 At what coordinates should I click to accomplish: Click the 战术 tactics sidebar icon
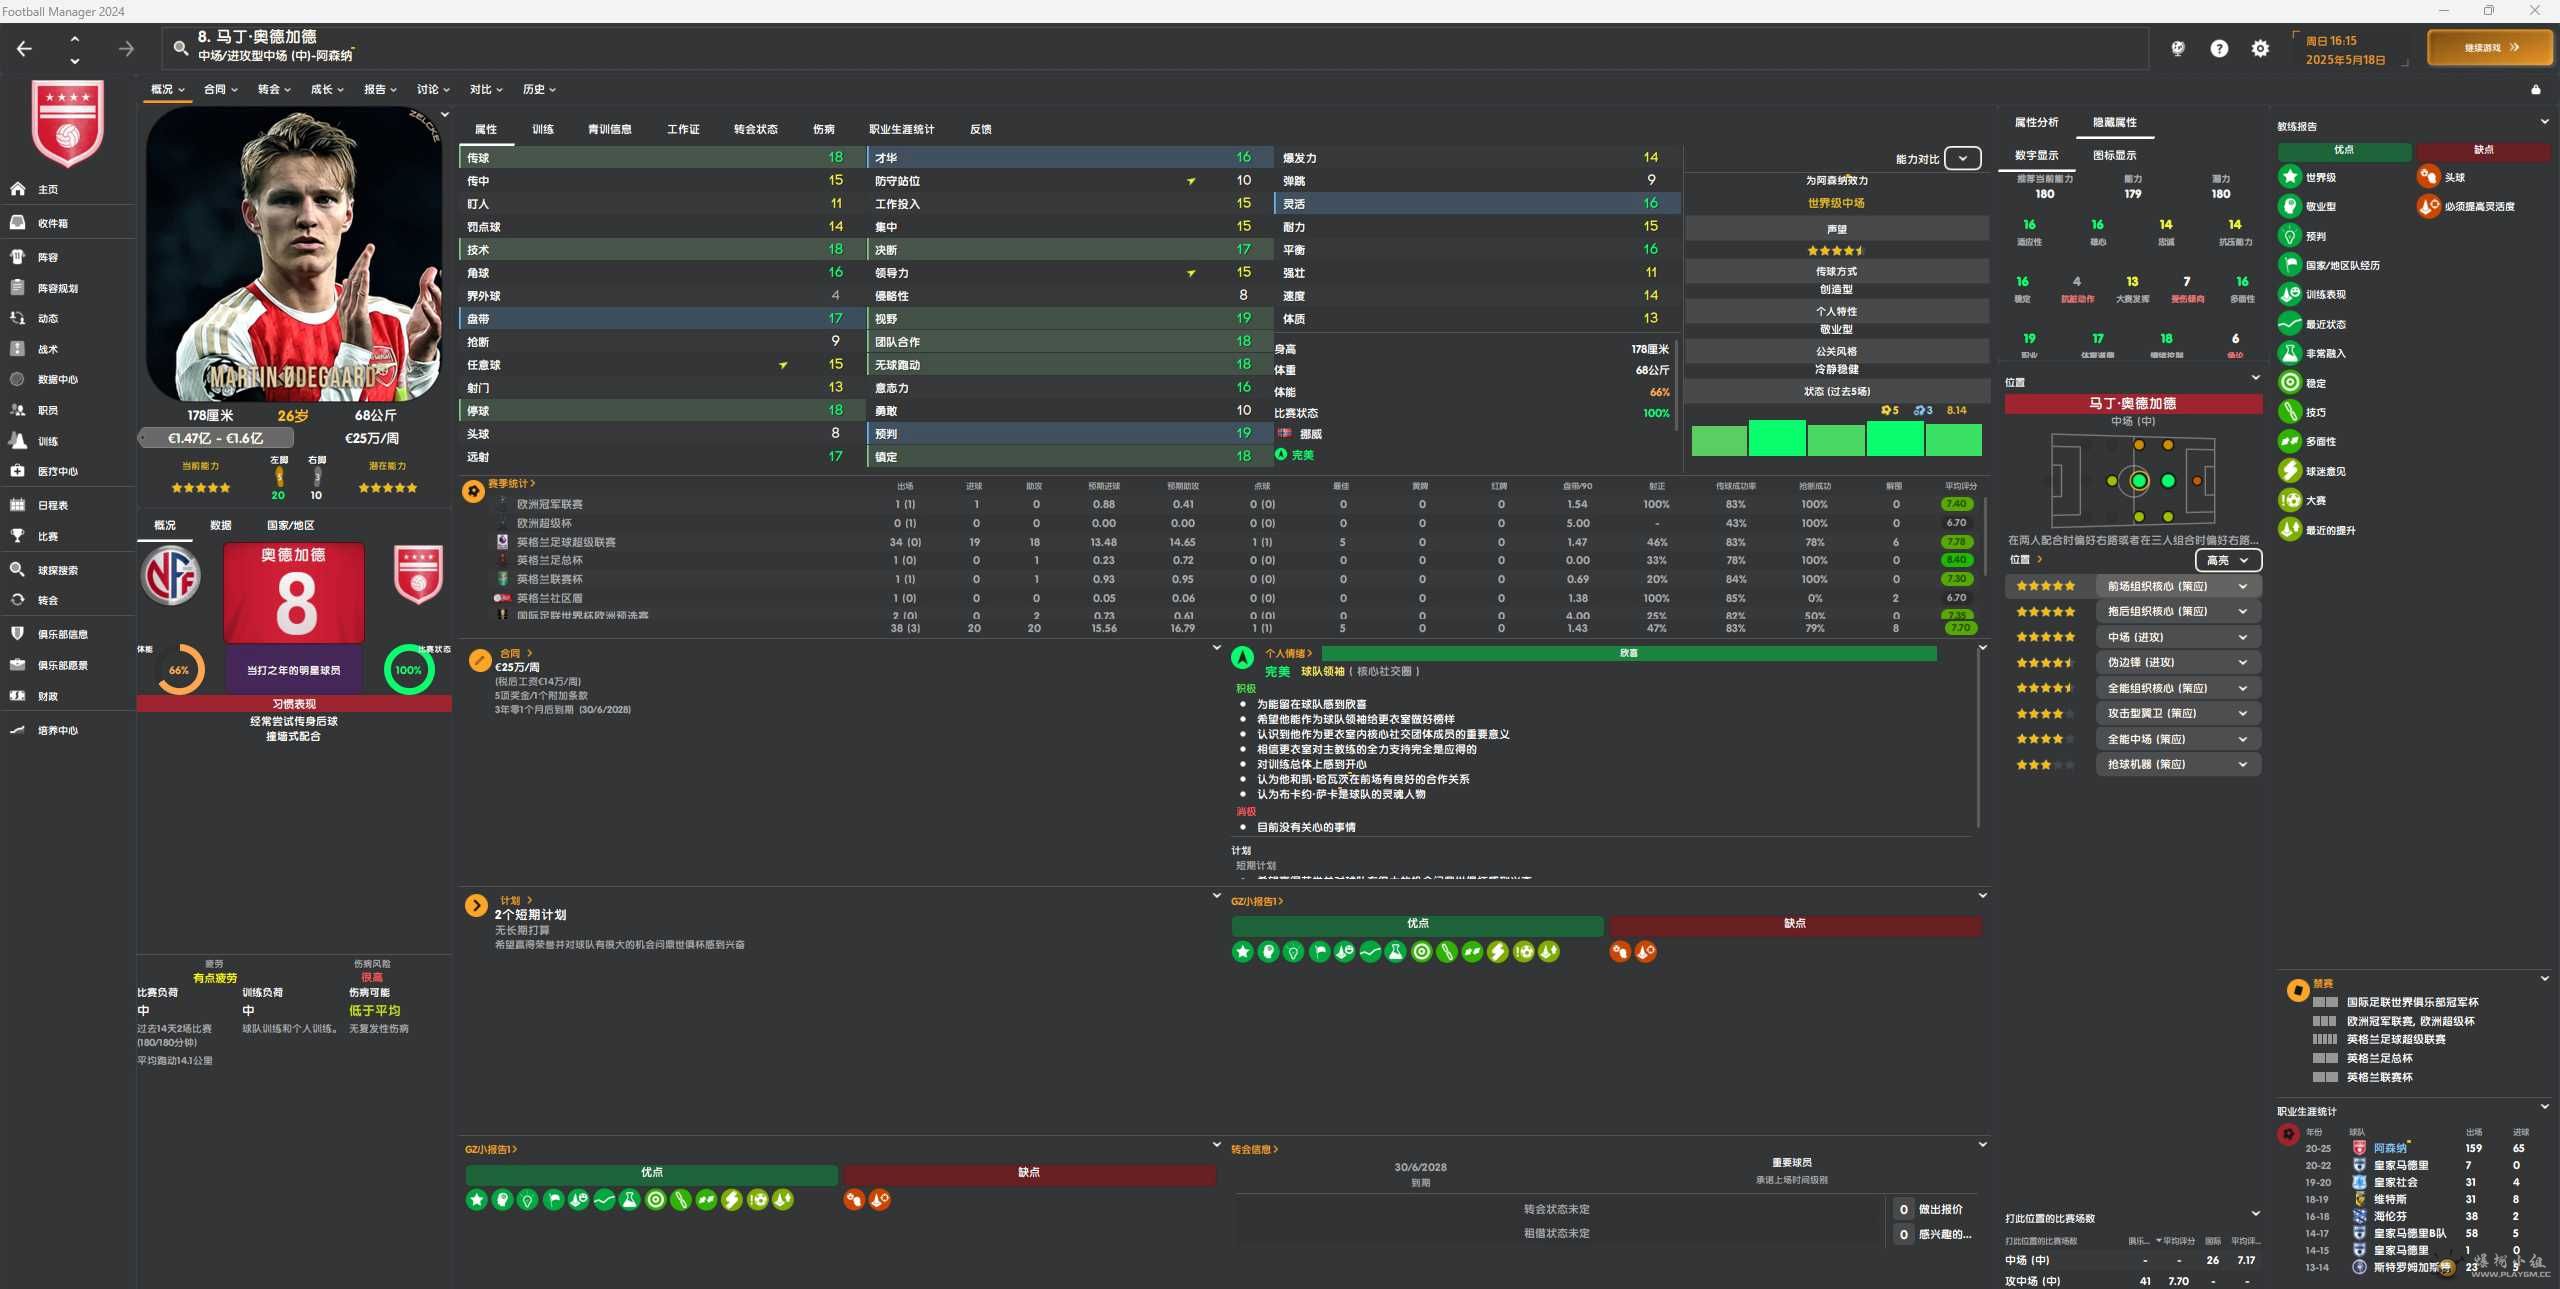pos(17,349)
